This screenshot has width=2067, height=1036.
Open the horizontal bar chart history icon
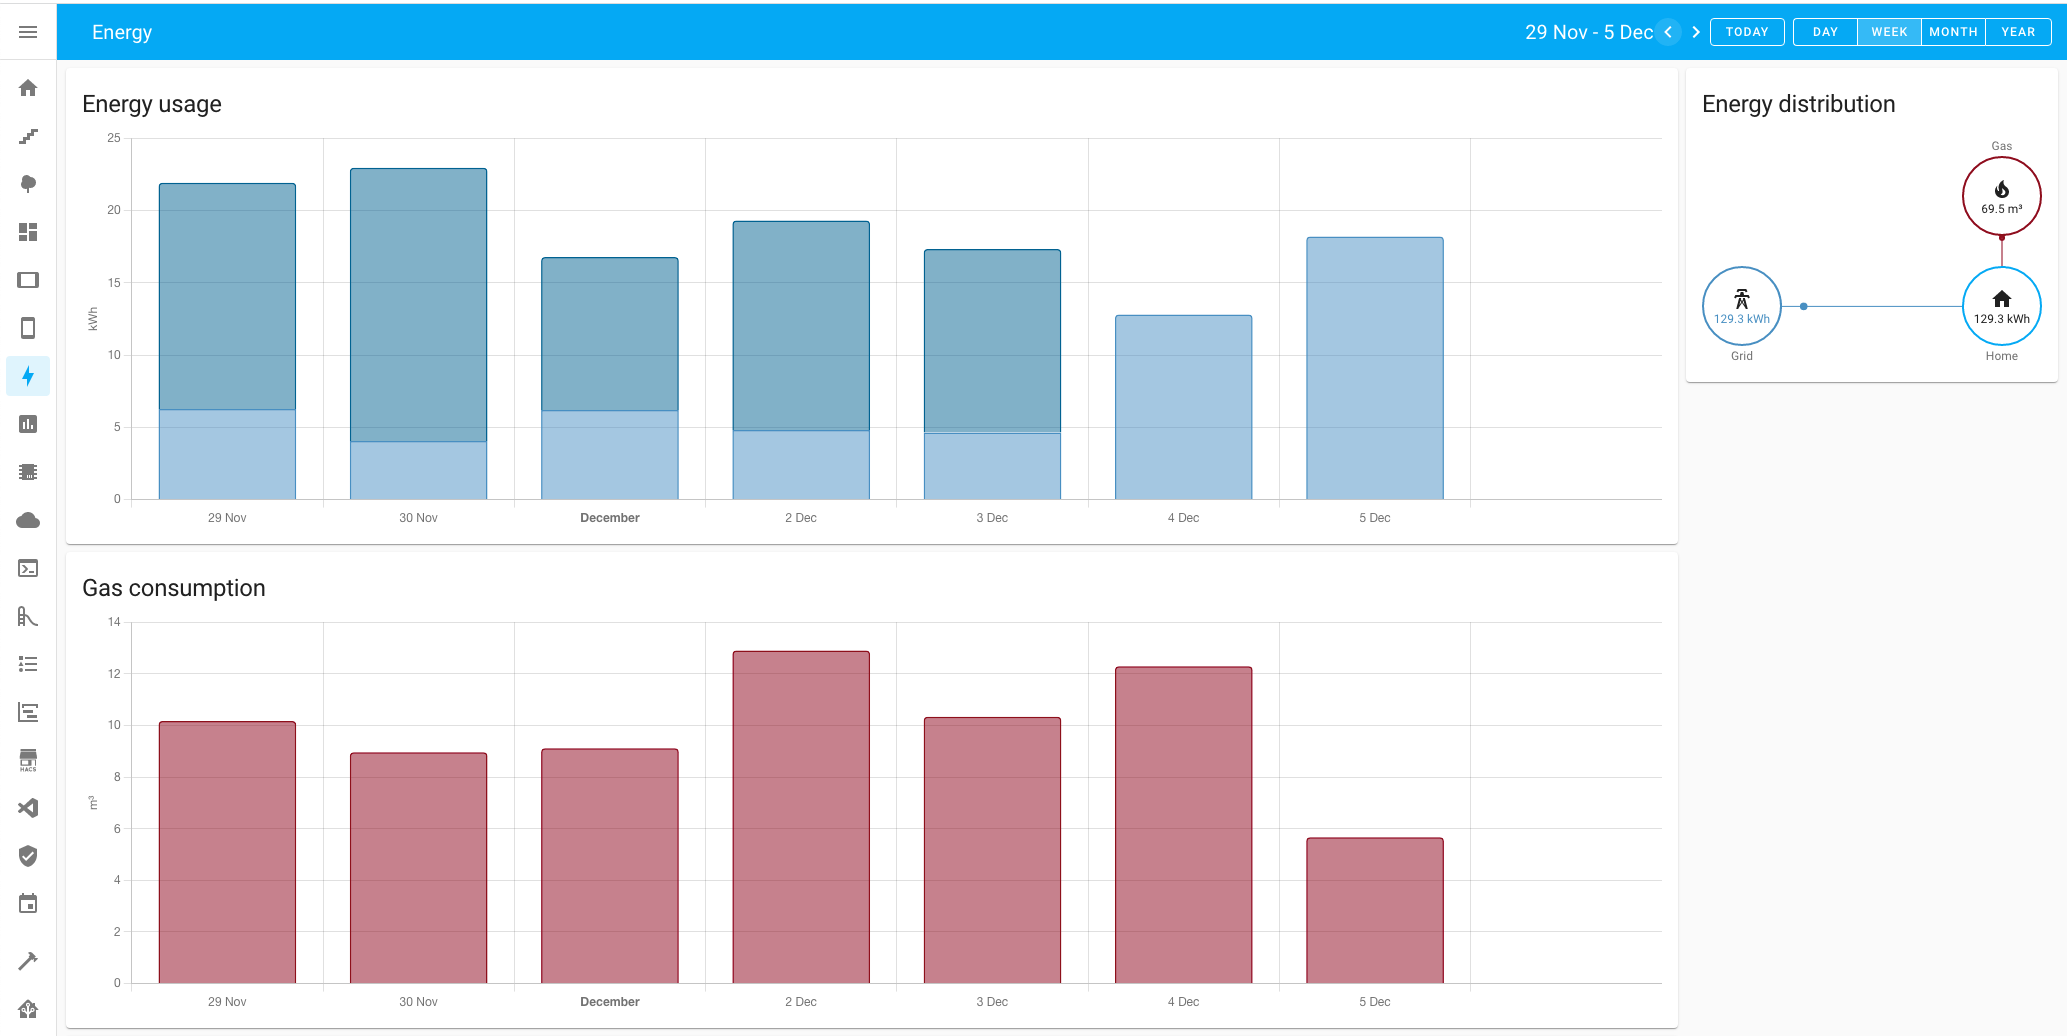tap(28, 712)
